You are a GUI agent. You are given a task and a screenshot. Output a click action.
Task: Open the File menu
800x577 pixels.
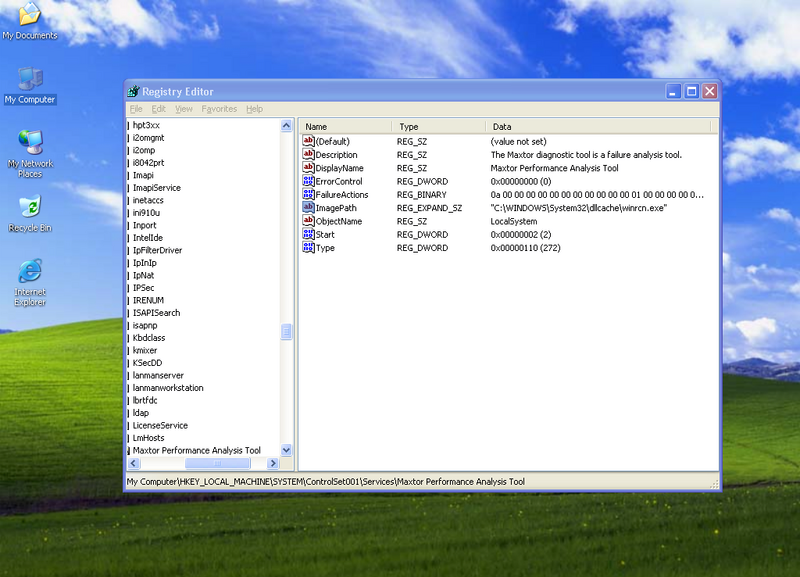tap(136, 109)
